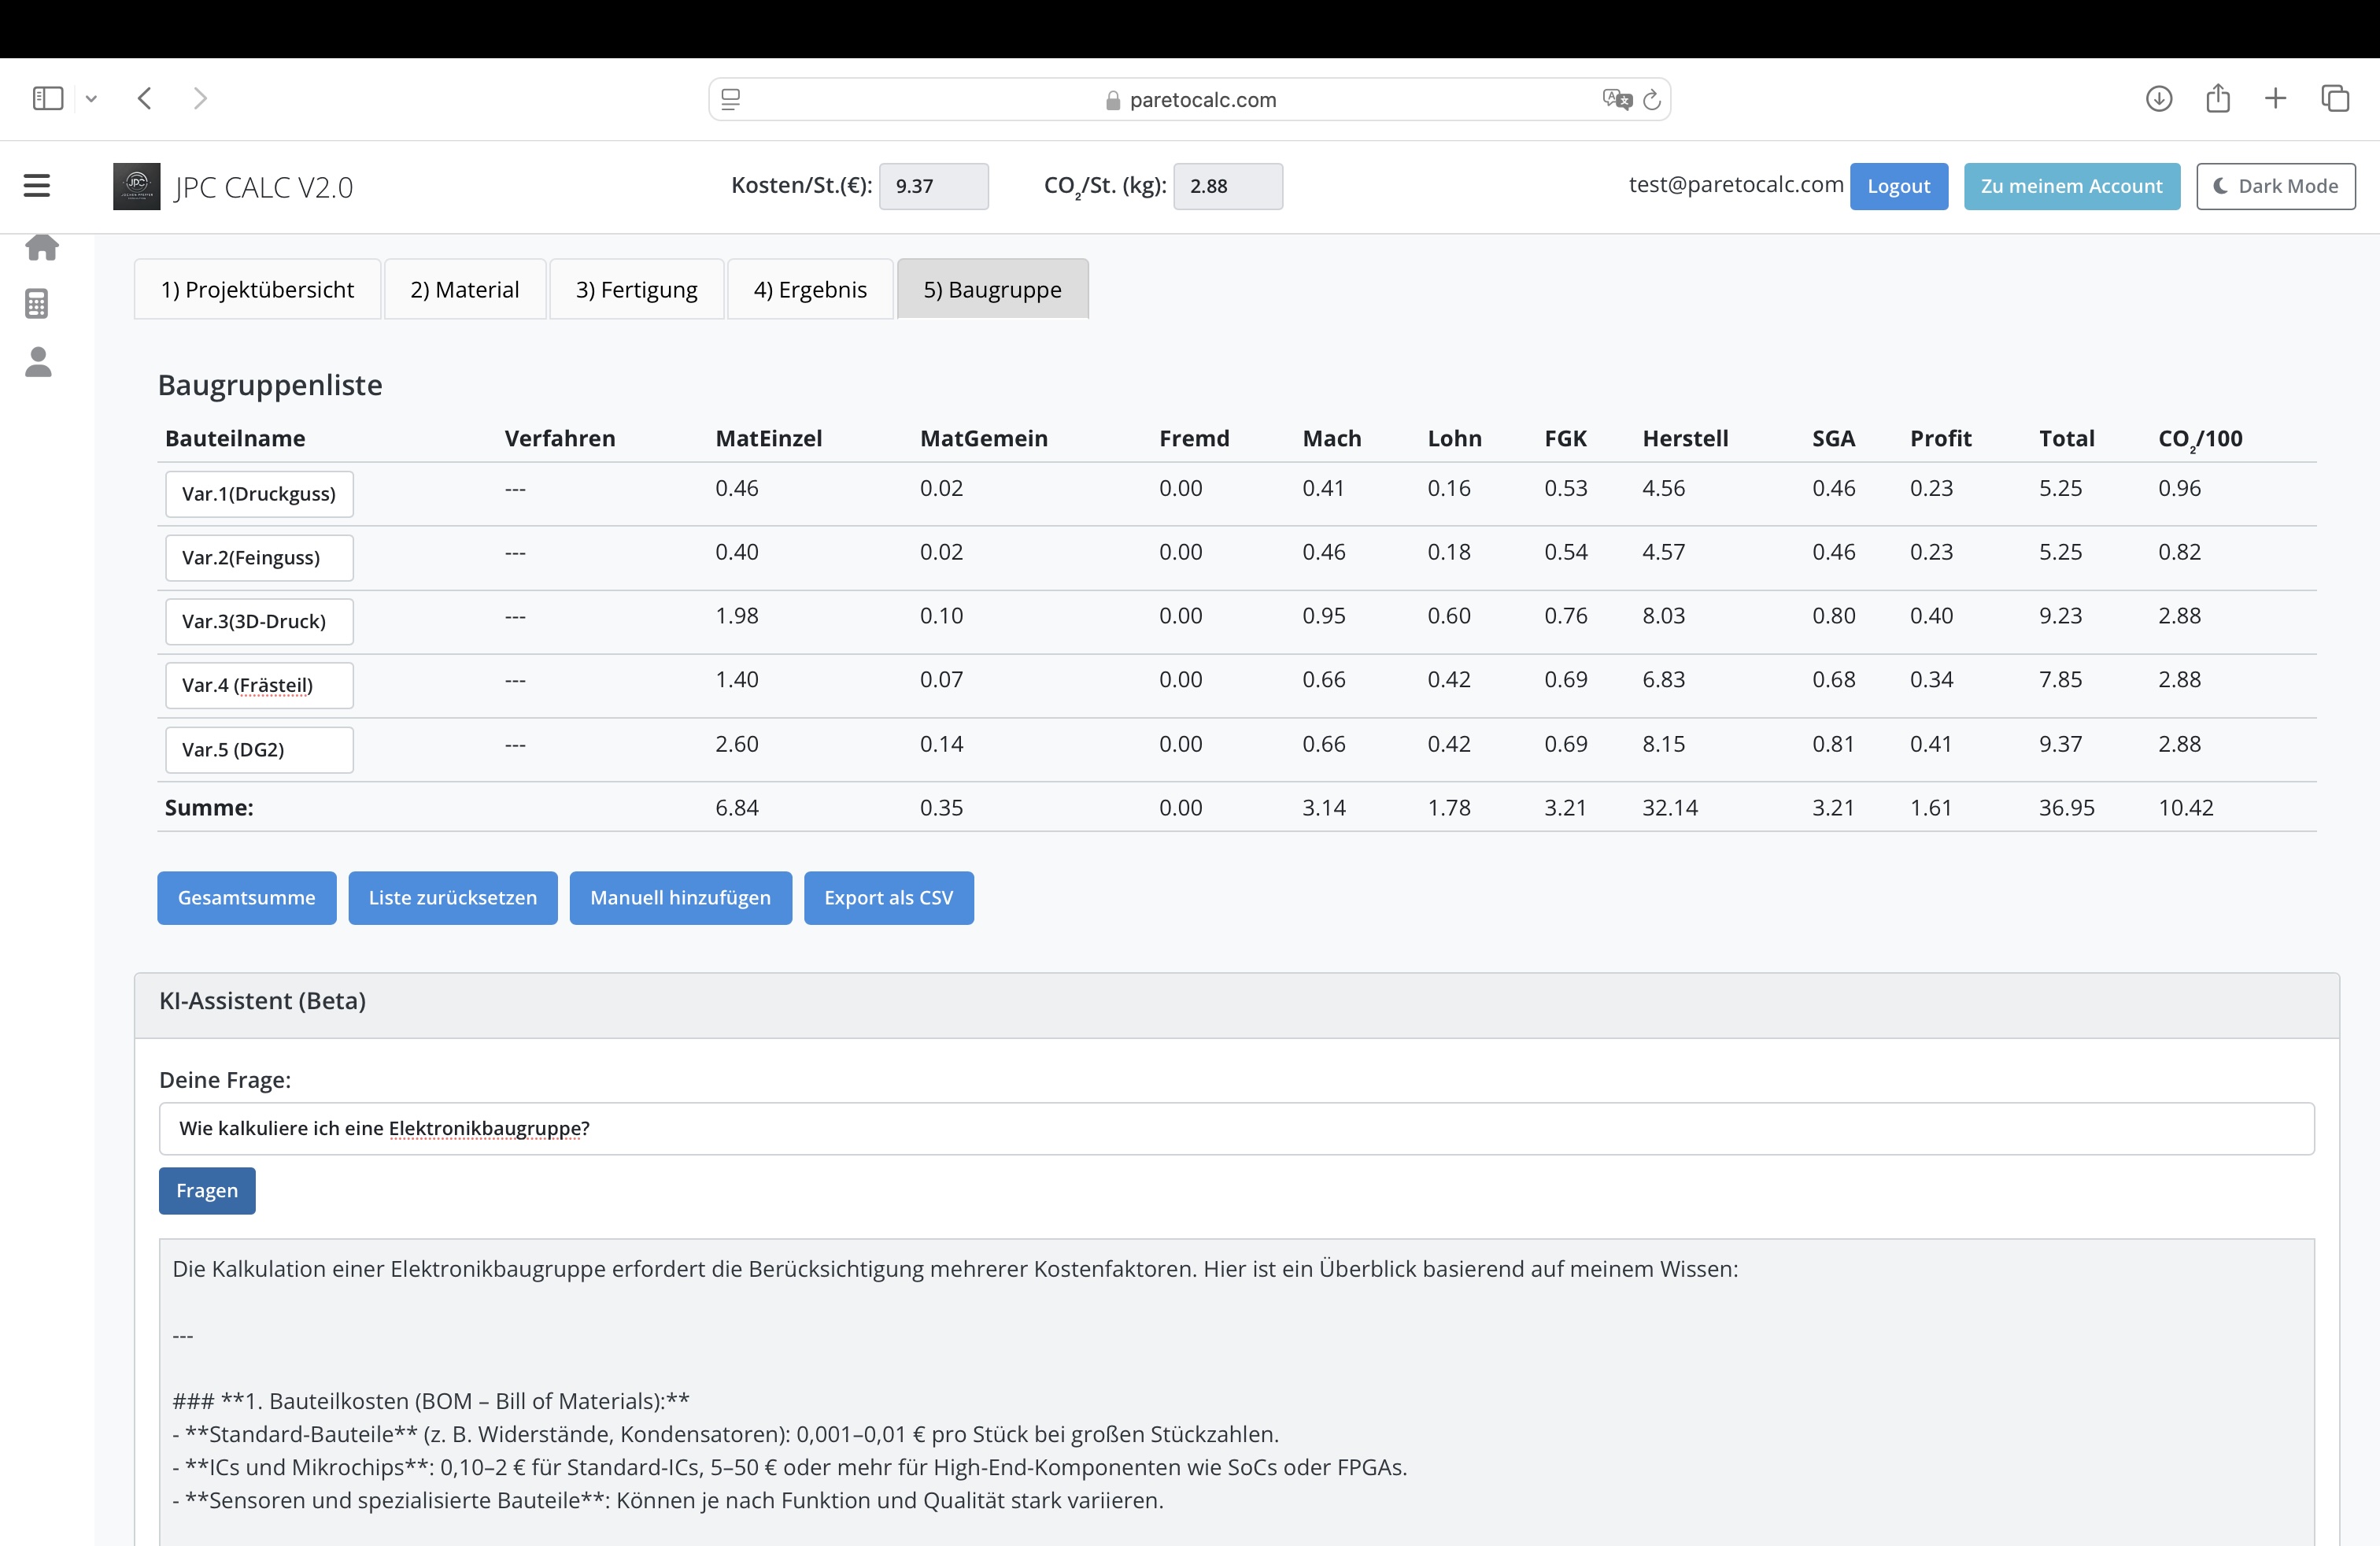Image resolution: width=2380 pixels, height=1546 pixels.
Task: Click the Logout button
Action: 1898,186
